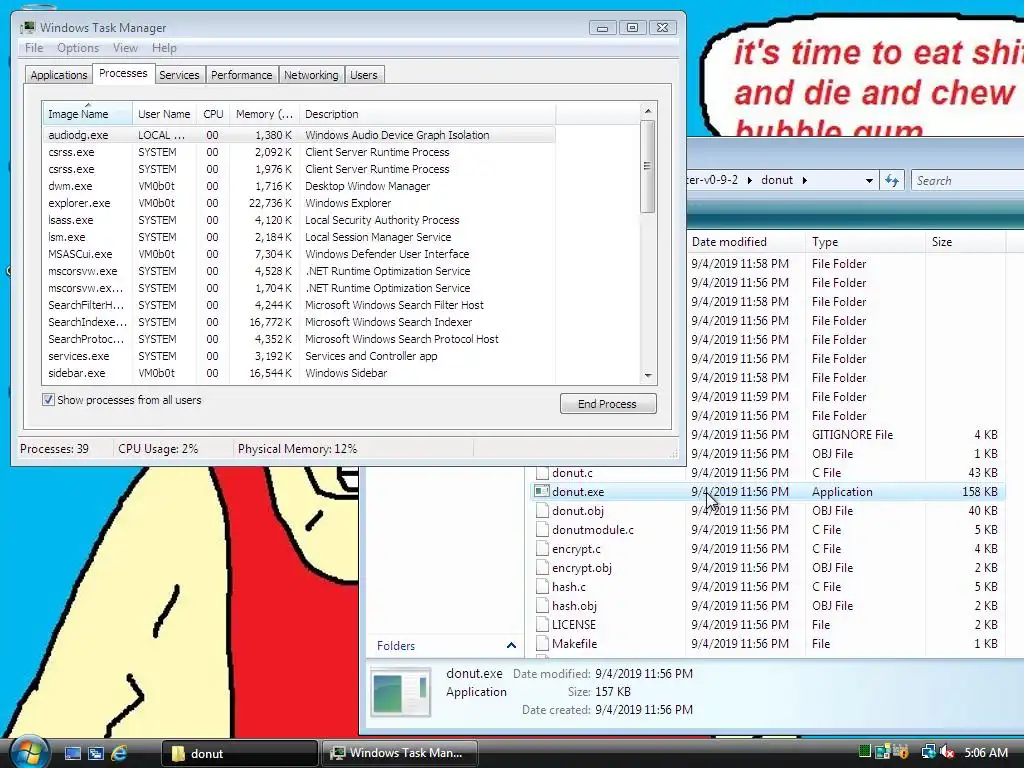Expand arrow before donut breadcrumb
Viewport: 1024px width, 768px height.
coord(749,180)
